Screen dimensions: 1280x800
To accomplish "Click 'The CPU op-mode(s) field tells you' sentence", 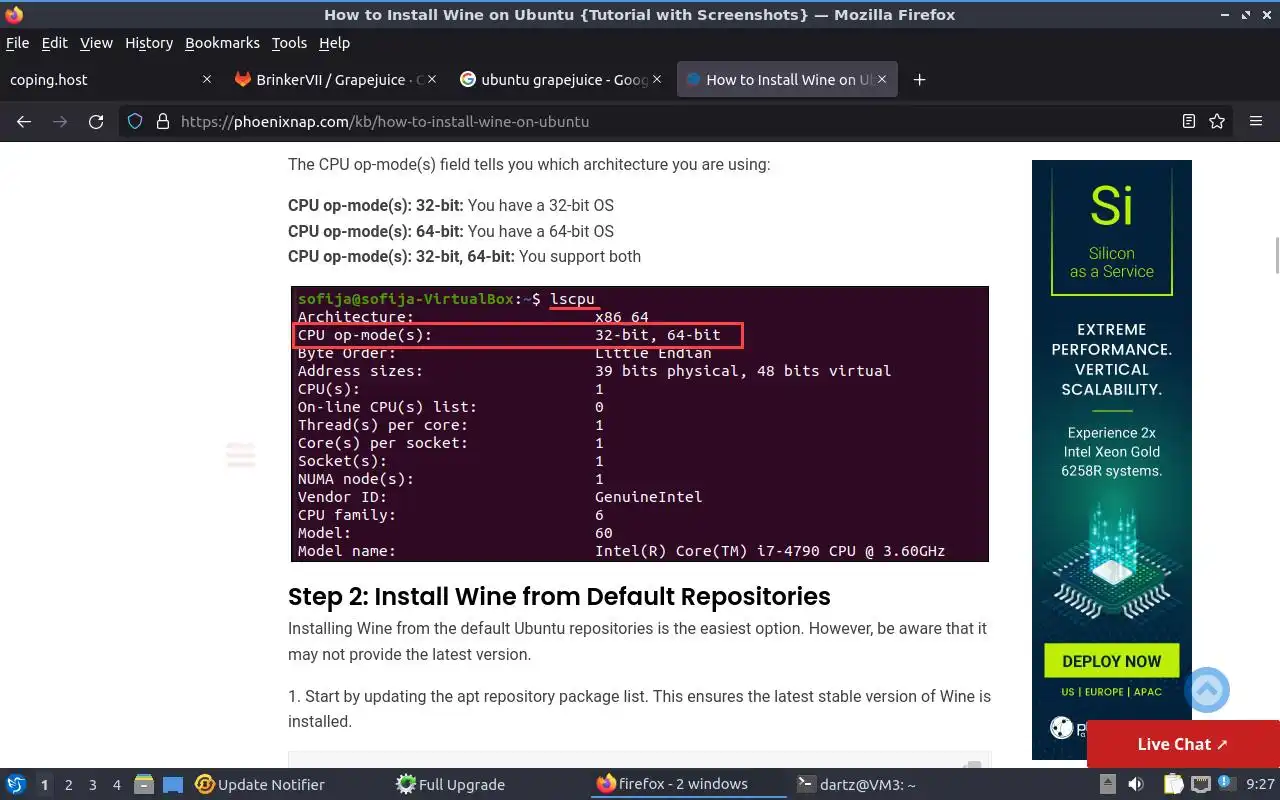I will click(529, 164).
